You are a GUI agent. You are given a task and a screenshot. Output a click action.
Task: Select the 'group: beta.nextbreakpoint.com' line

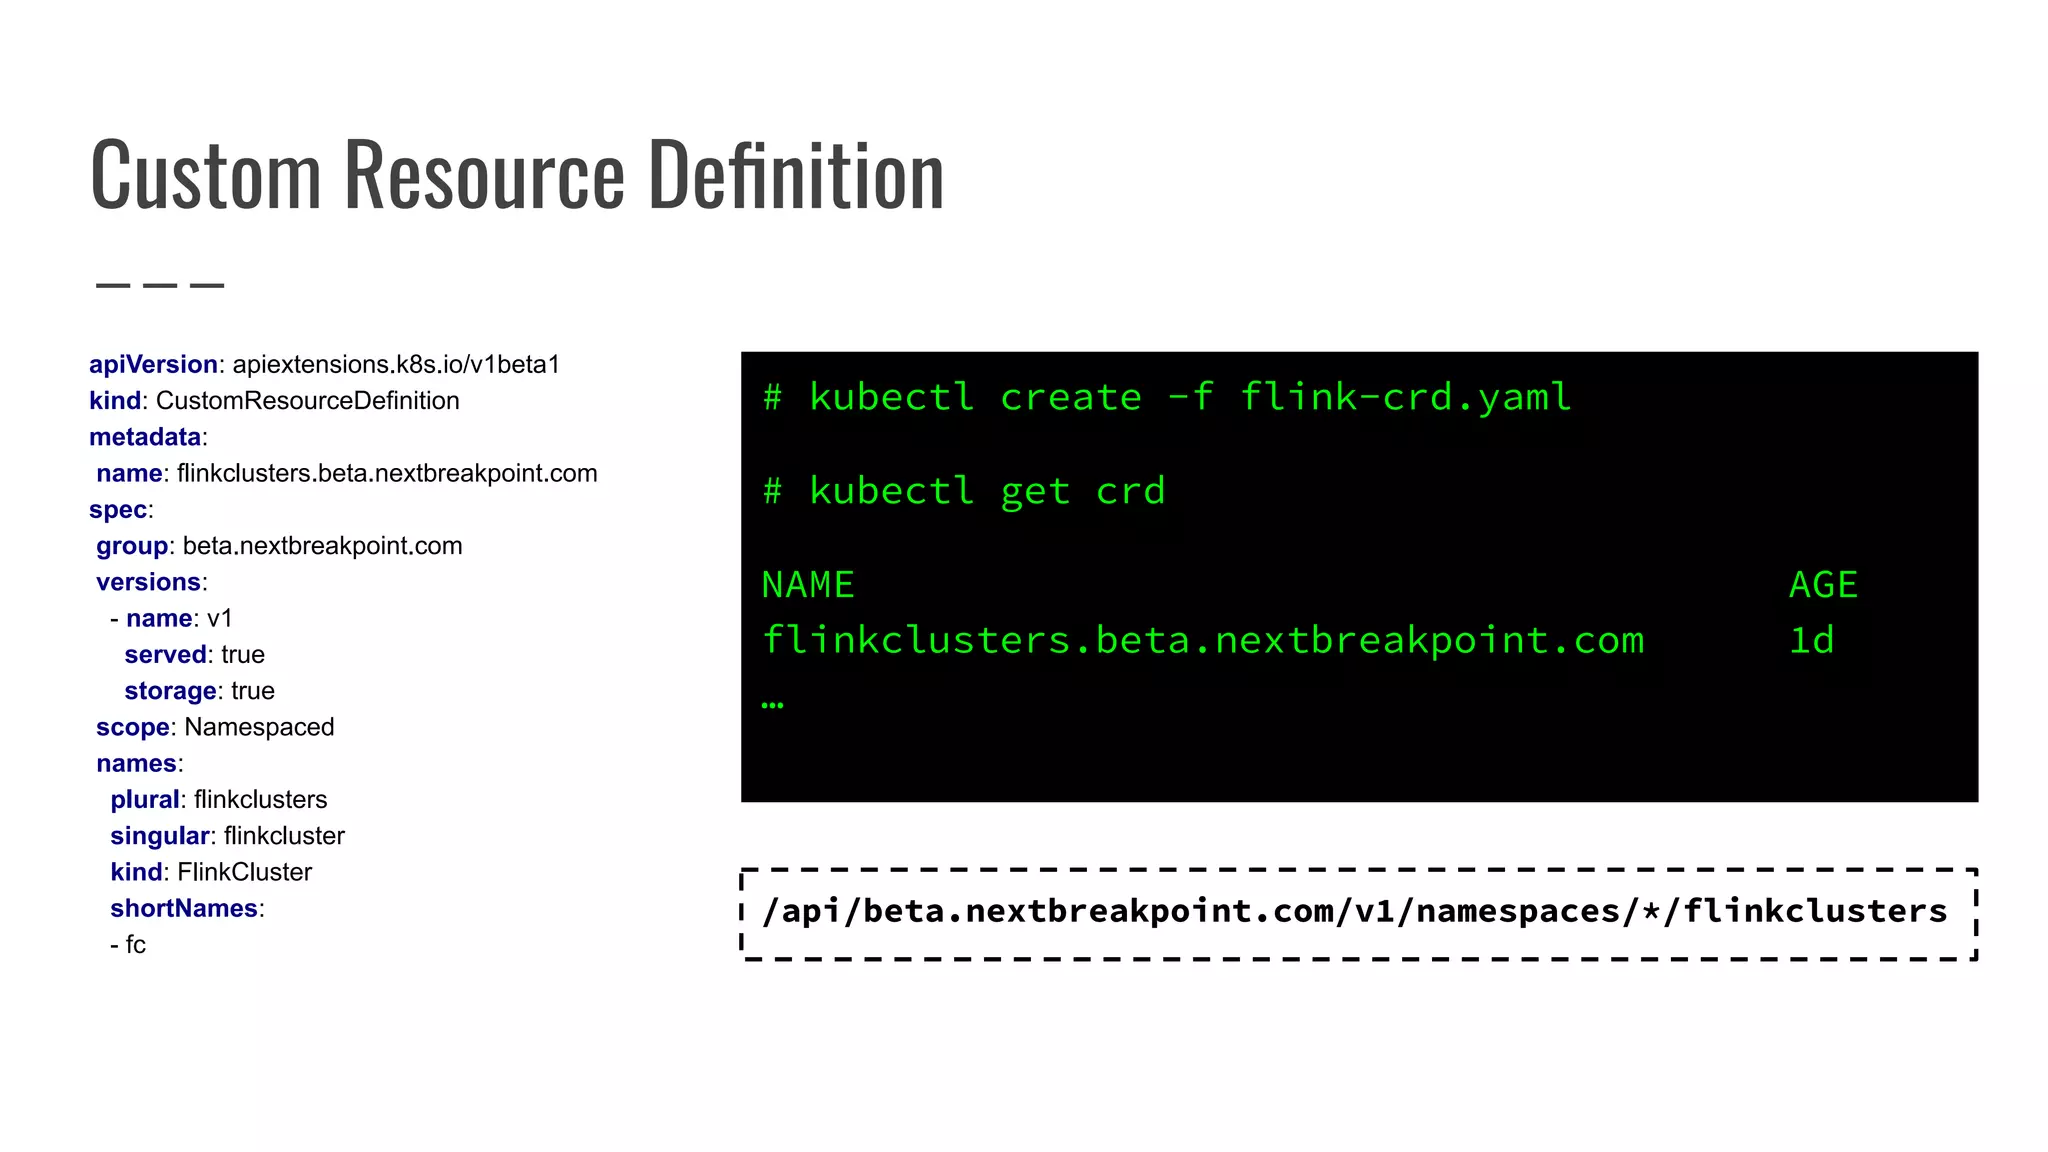[x=279, y=546]
